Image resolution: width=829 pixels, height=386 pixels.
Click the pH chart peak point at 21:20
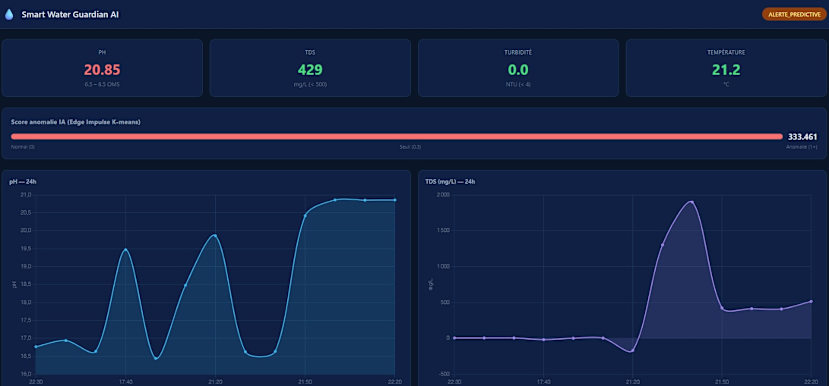(215, 236)
